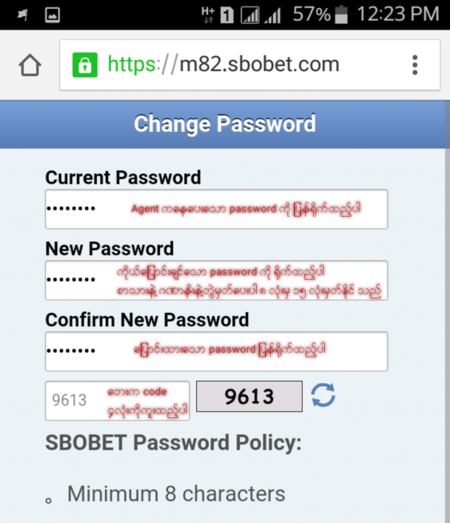The width and height of the screenshot is (450, 523).
Task: Tap the SBOBET Password Policy heading
Action: click(173, 443)
